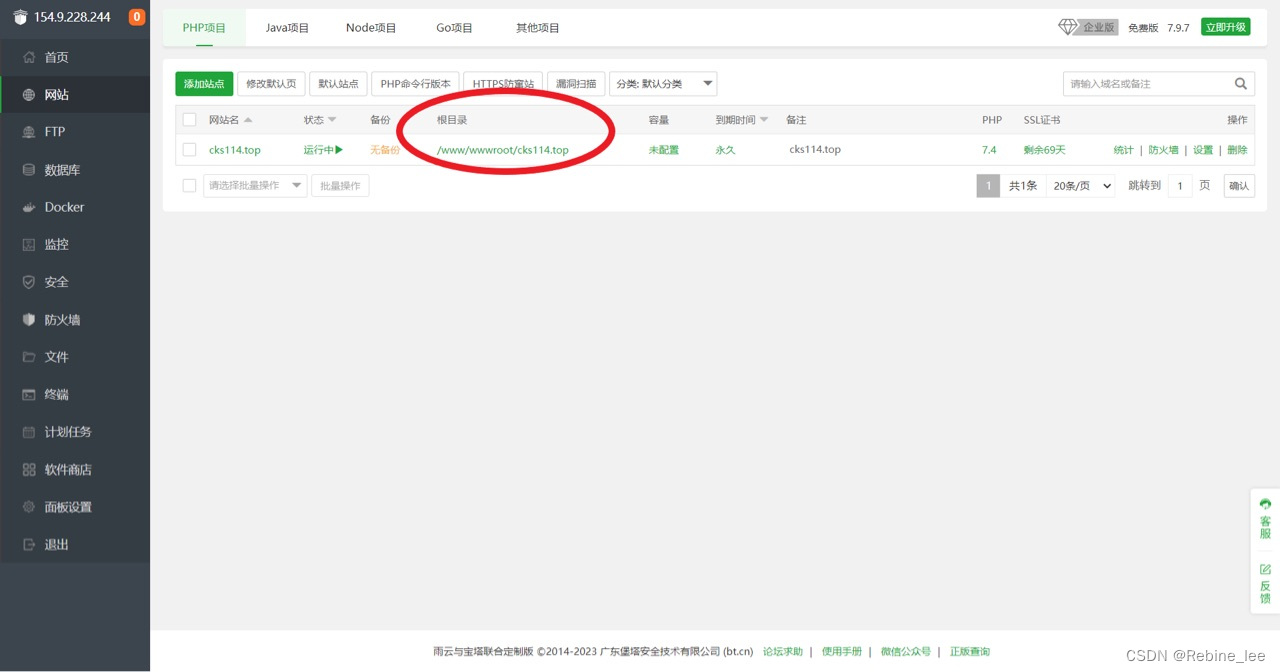Click the shield icon beside 安全
Viewport: 1280px width, 672px height.
click(29, 282)
